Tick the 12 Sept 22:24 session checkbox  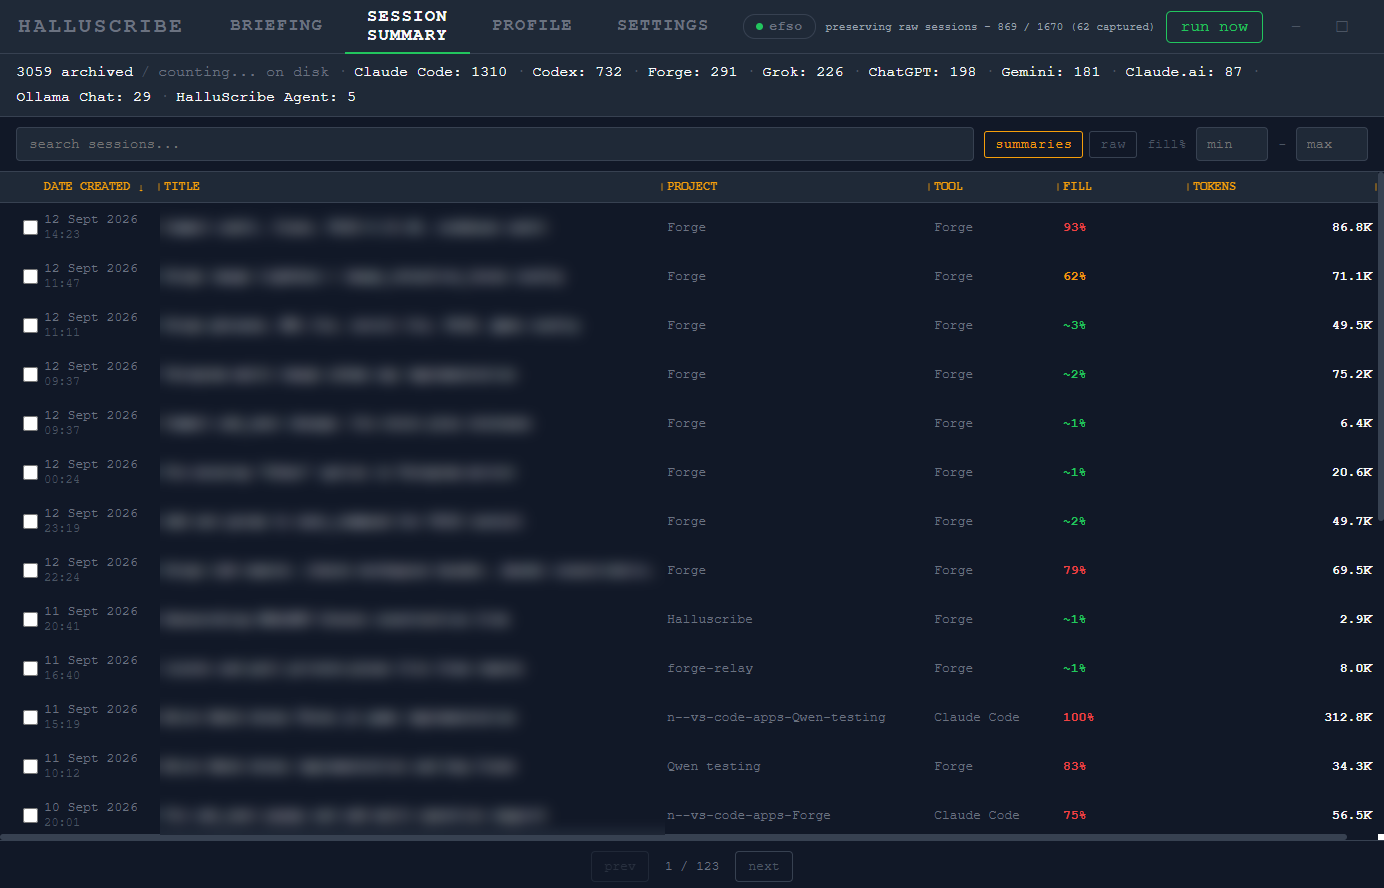click(30, 570)
